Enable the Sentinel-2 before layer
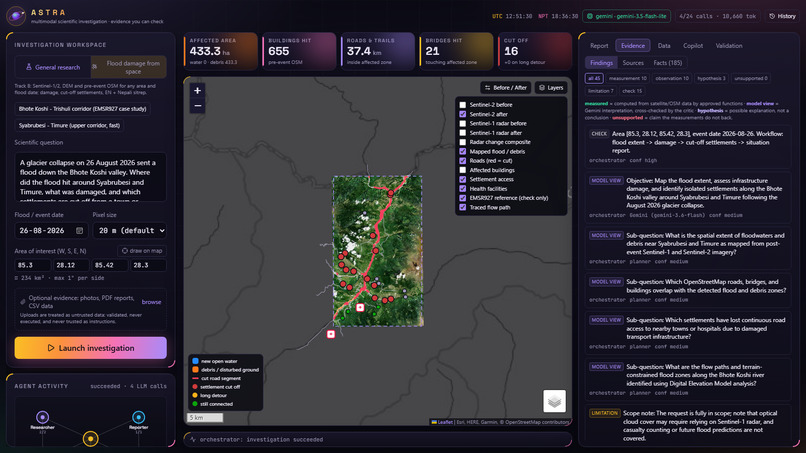Viewport: 806px width, 453px height. (463, 105)
